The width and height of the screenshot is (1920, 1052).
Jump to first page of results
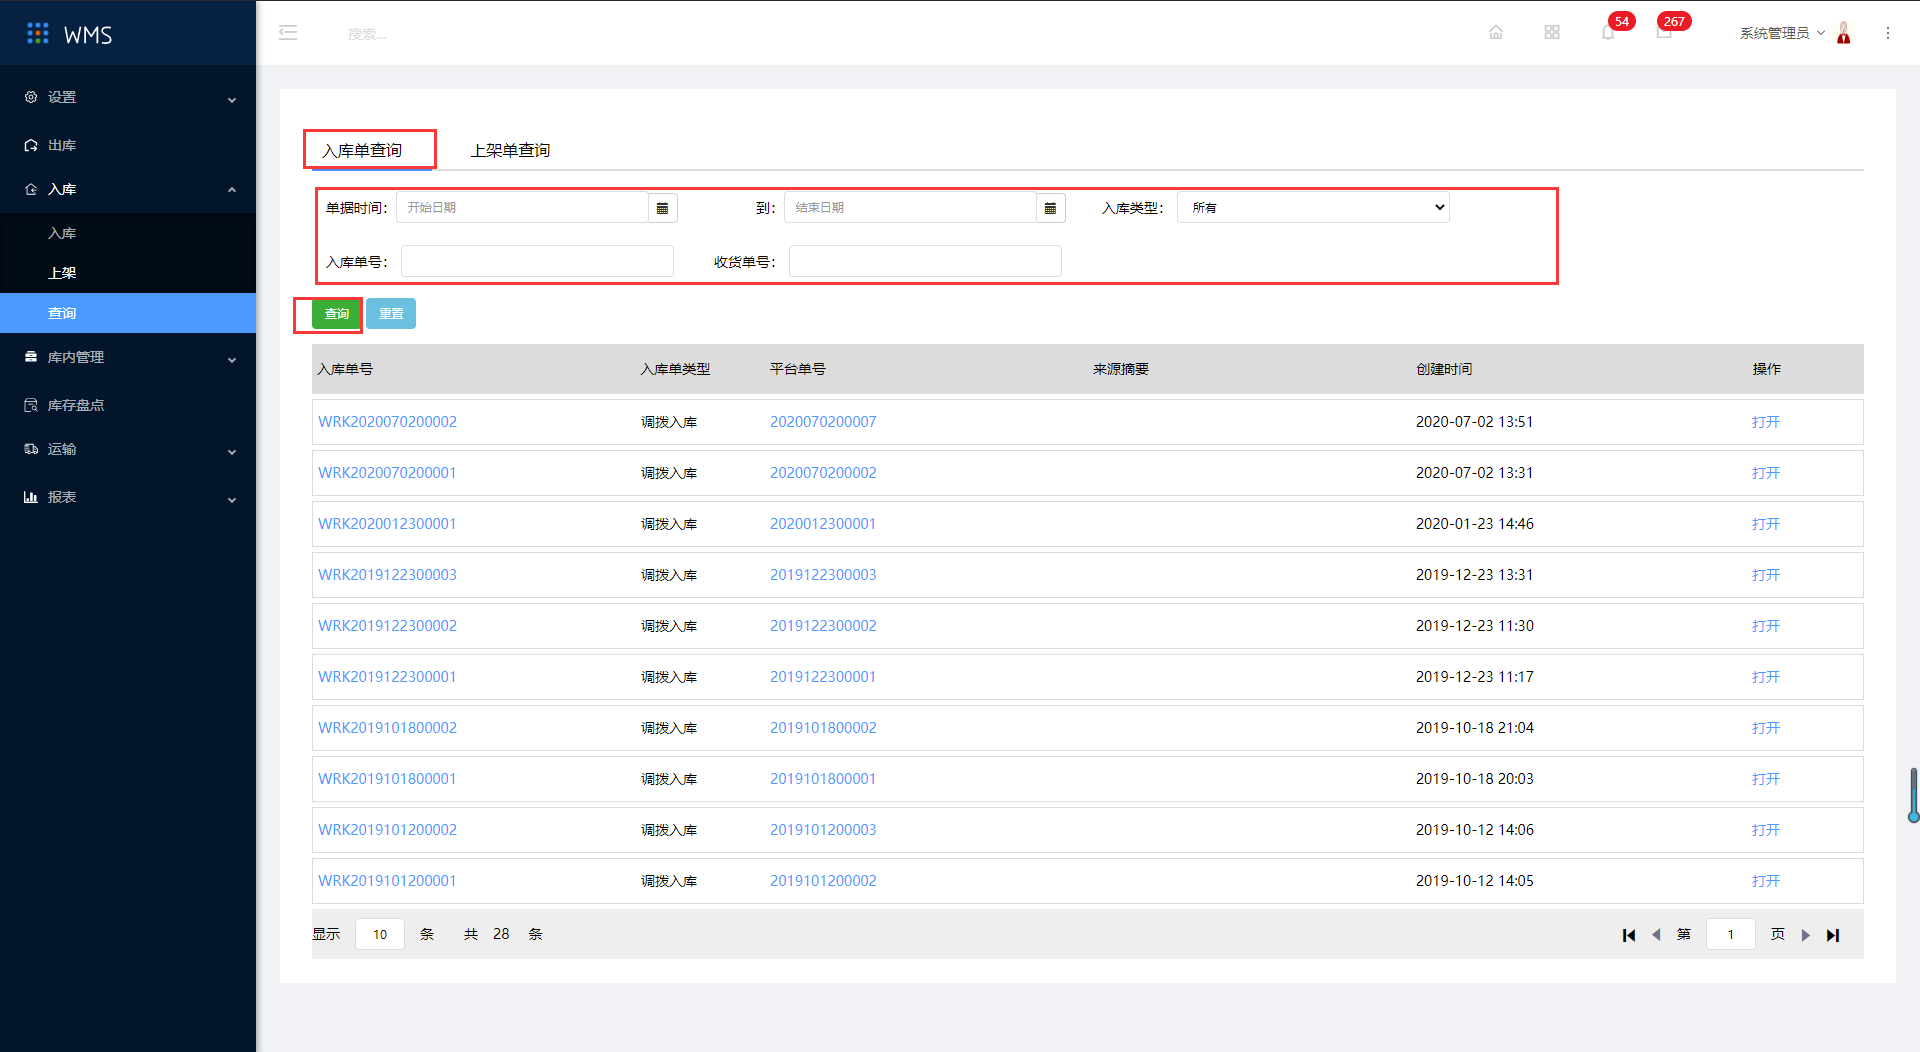point(1629,935)
